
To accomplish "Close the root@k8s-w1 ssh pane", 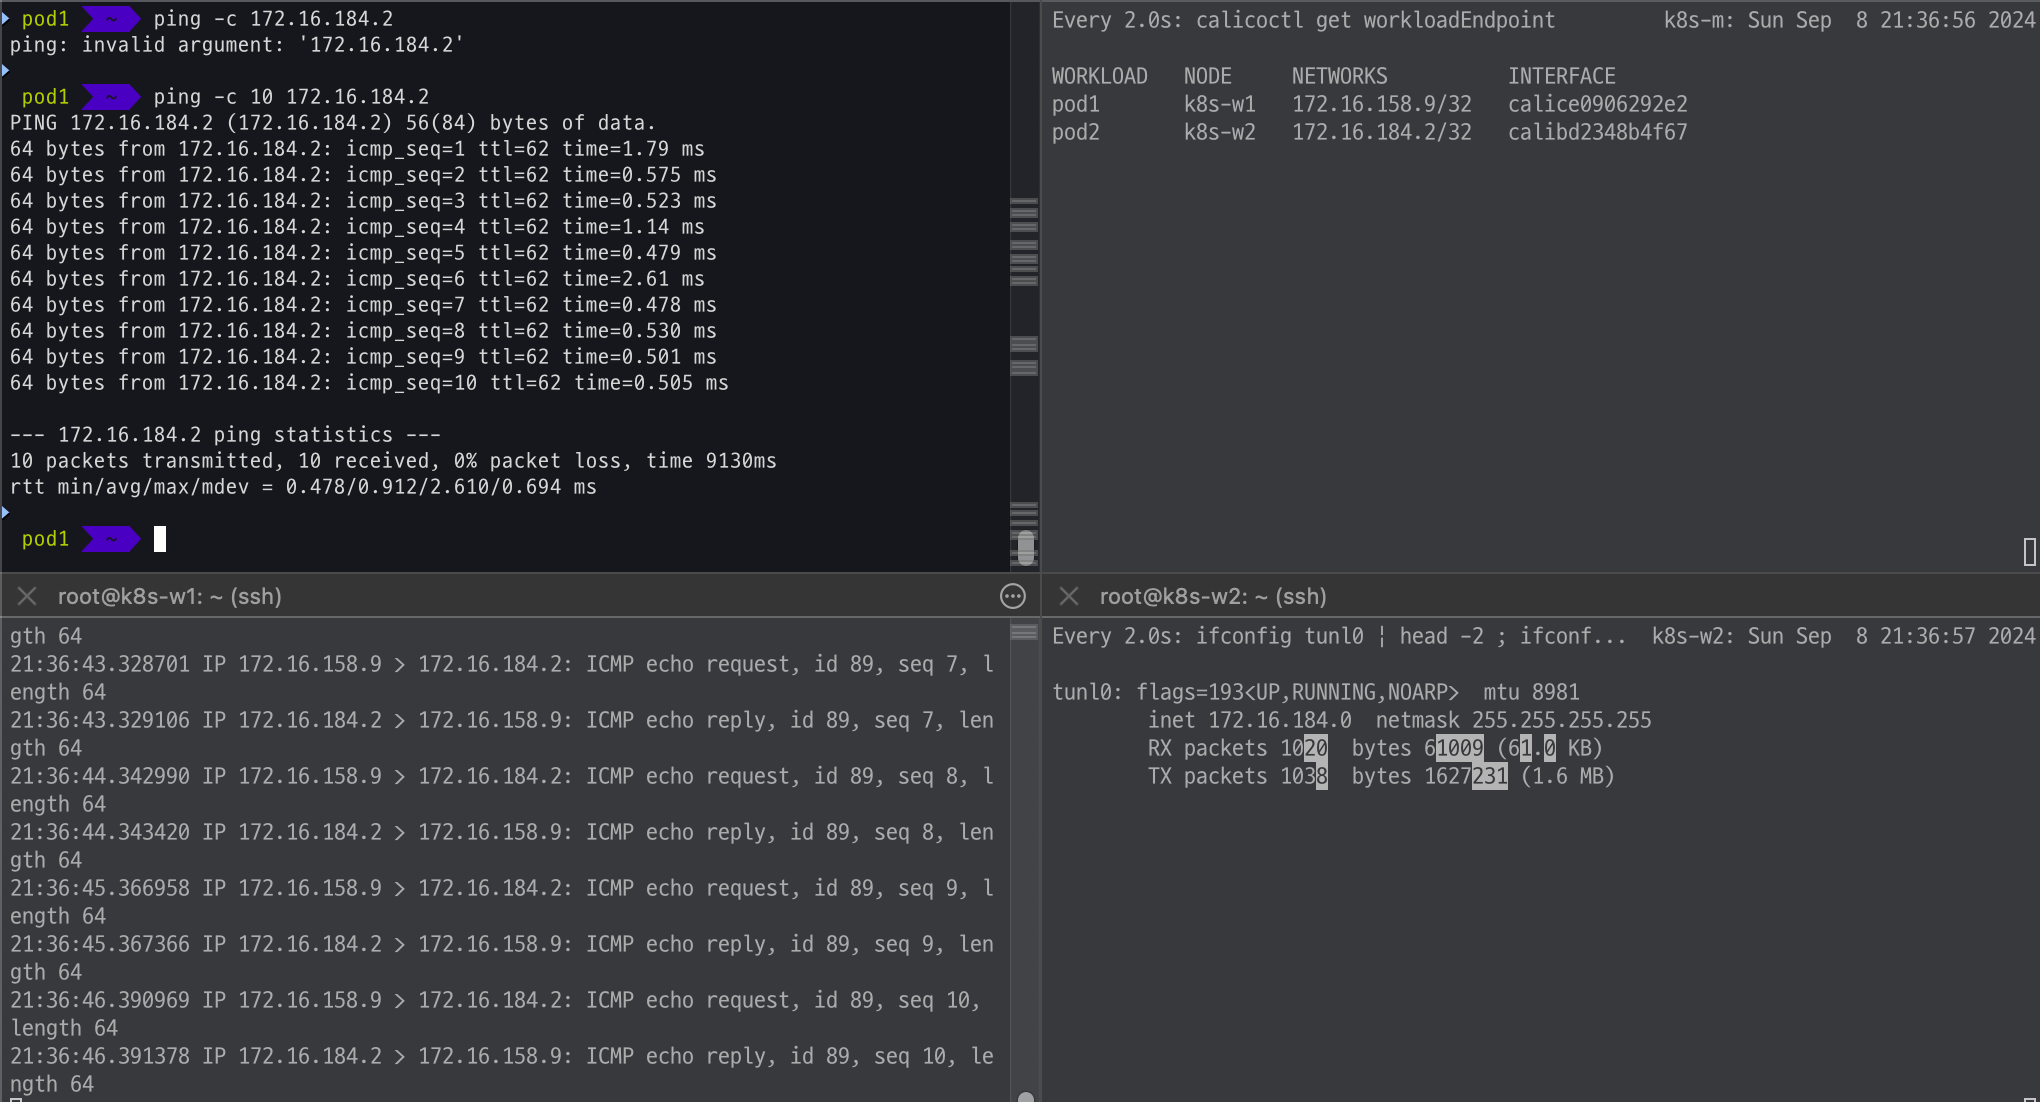I will coord(27,596).
